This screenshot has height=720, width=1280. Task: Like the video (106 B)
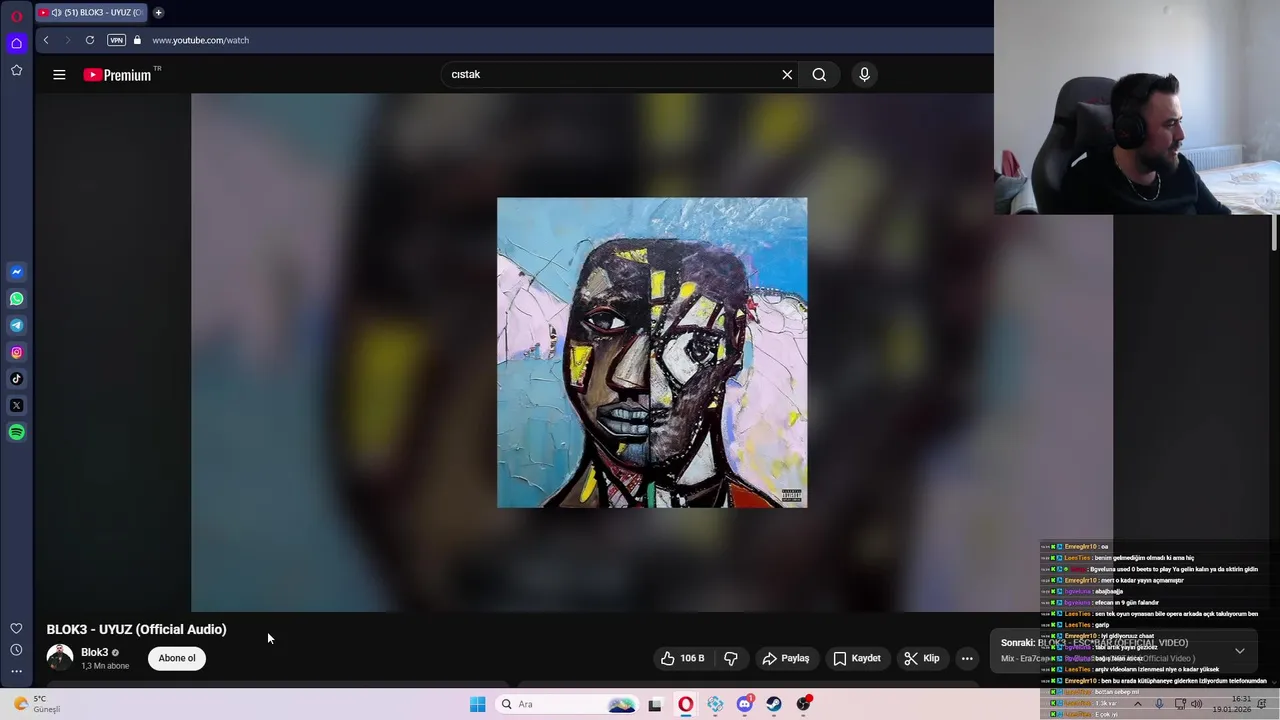click(x=682, y=658)
